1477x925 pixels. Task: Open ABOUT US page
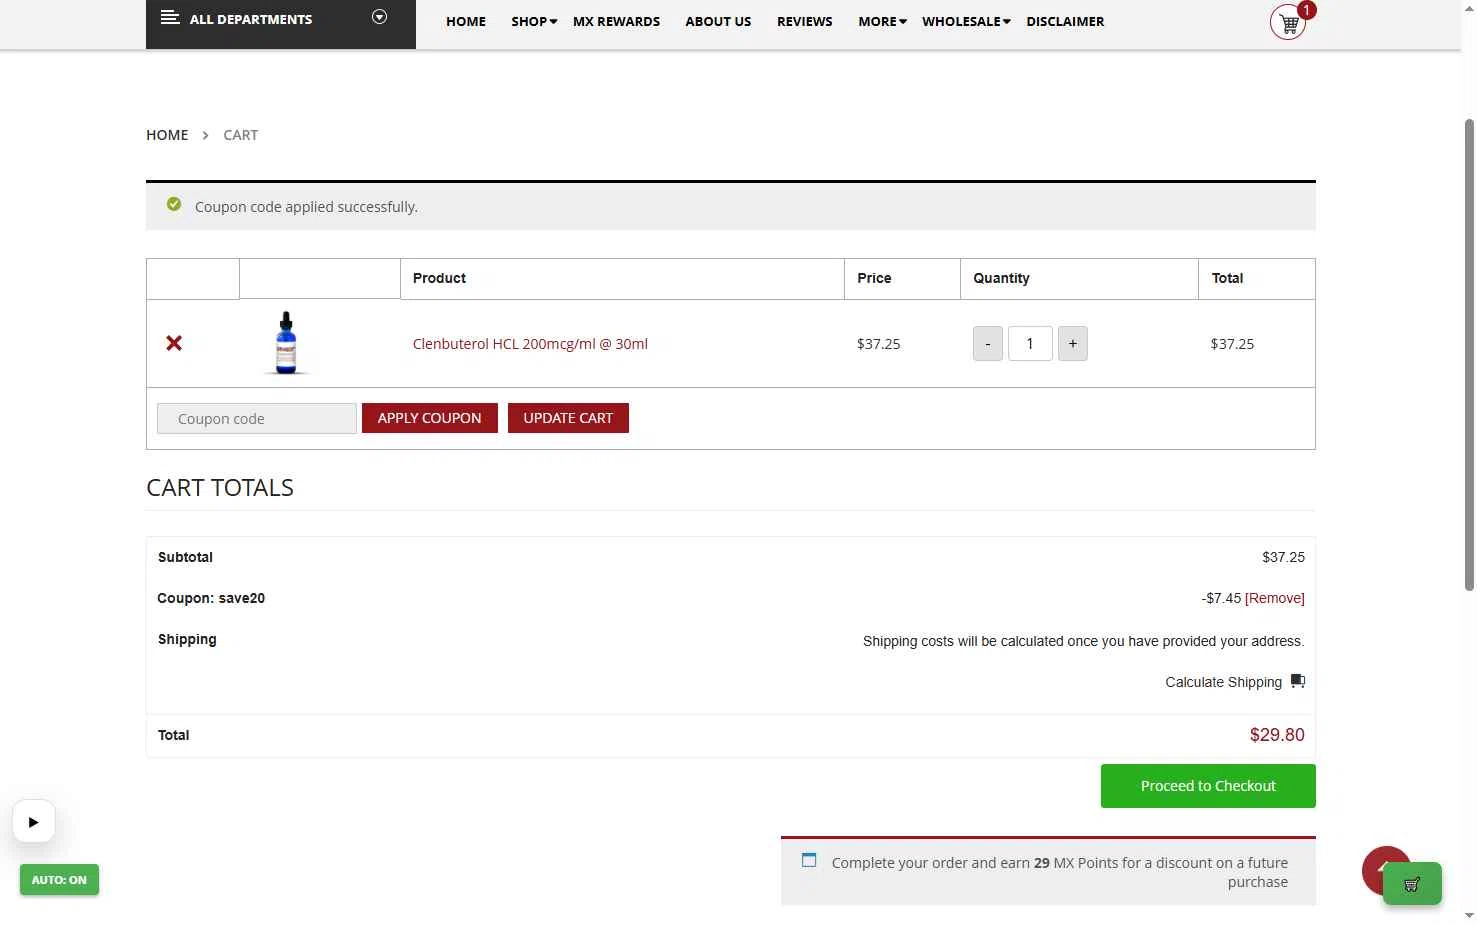coord(718,21)
